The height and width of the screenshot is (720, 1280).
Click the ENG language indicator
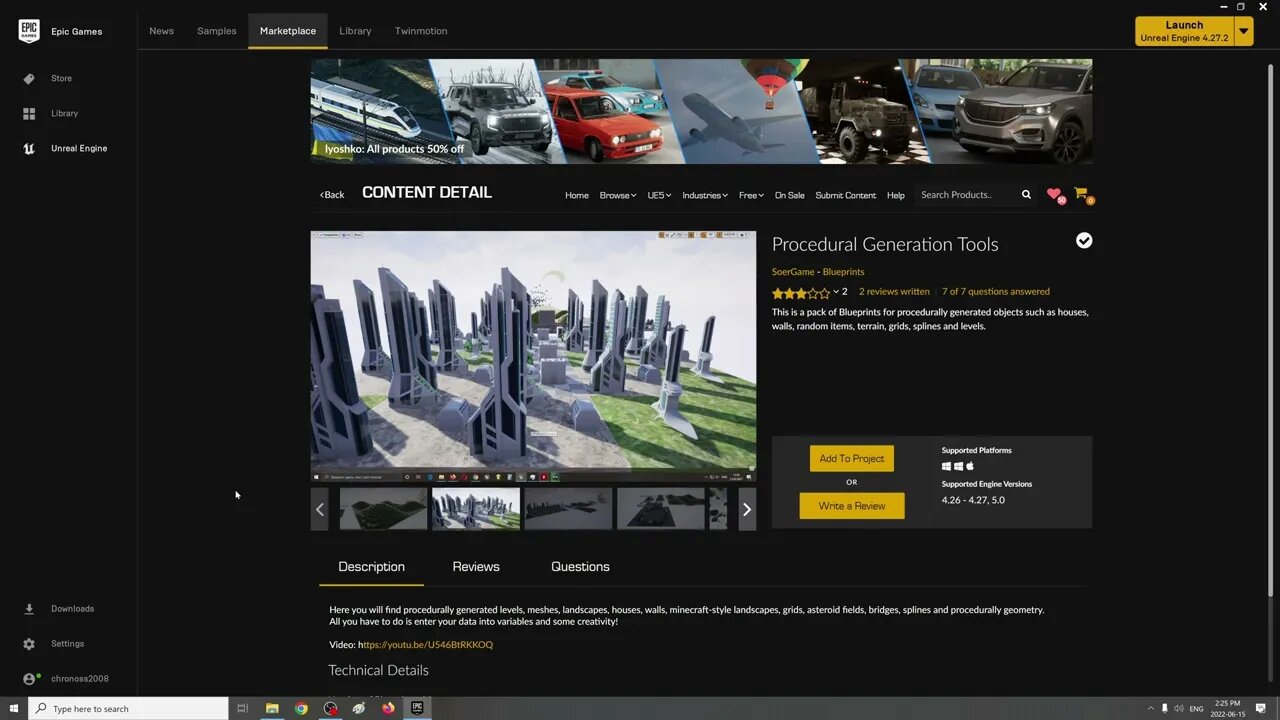coord(1196,708)
